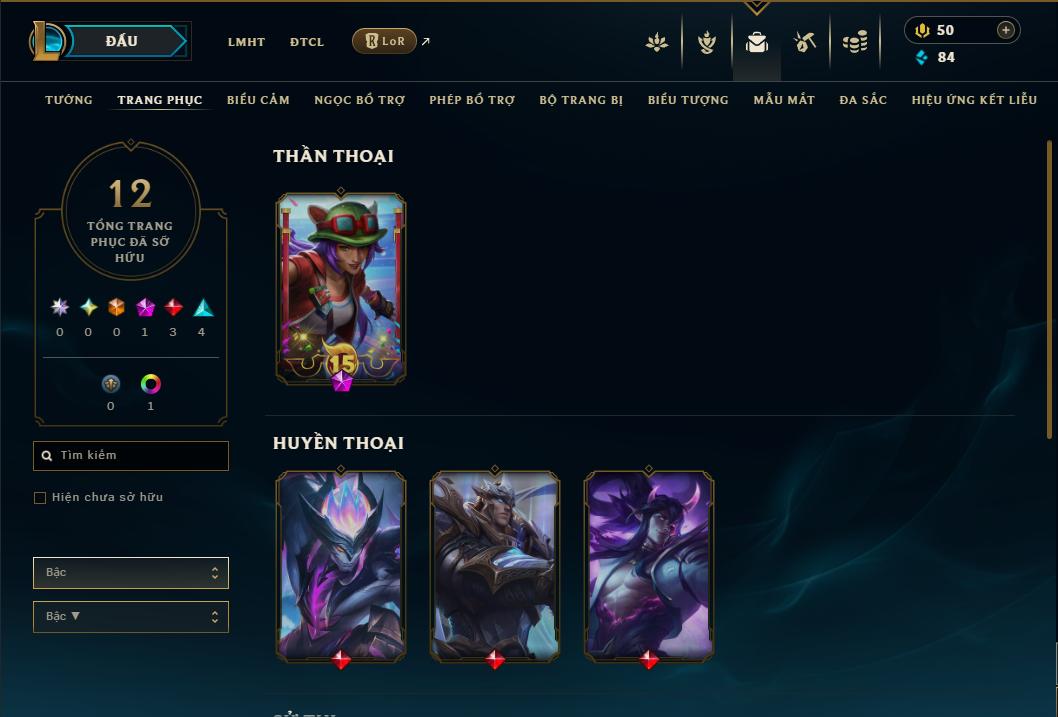Expand the top center chevron notification arrow
This screenshot has height=717, width=1058.
click(x=756, y=7)
